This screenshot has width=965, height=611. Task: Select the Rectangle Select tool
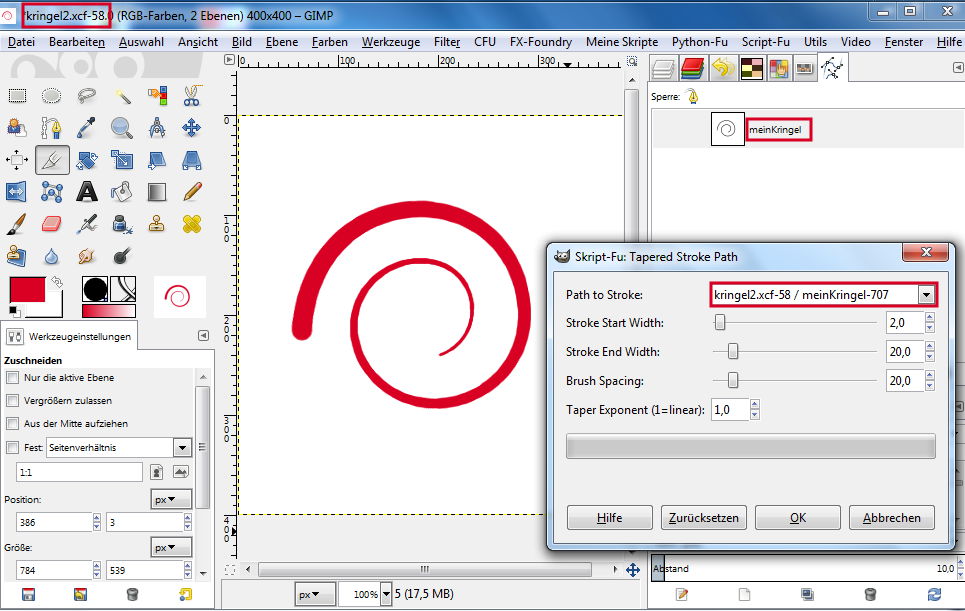pos(17,96)
